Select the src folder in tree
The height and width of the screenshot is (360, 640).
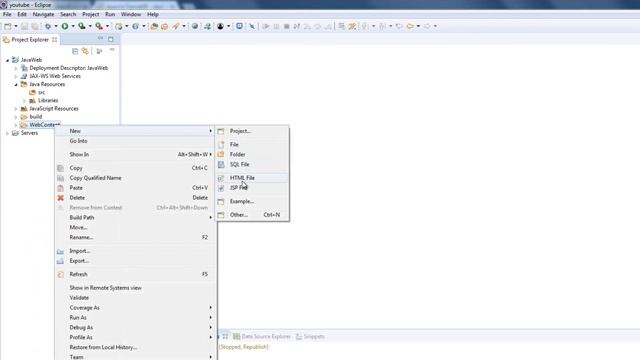click(37, 93)
